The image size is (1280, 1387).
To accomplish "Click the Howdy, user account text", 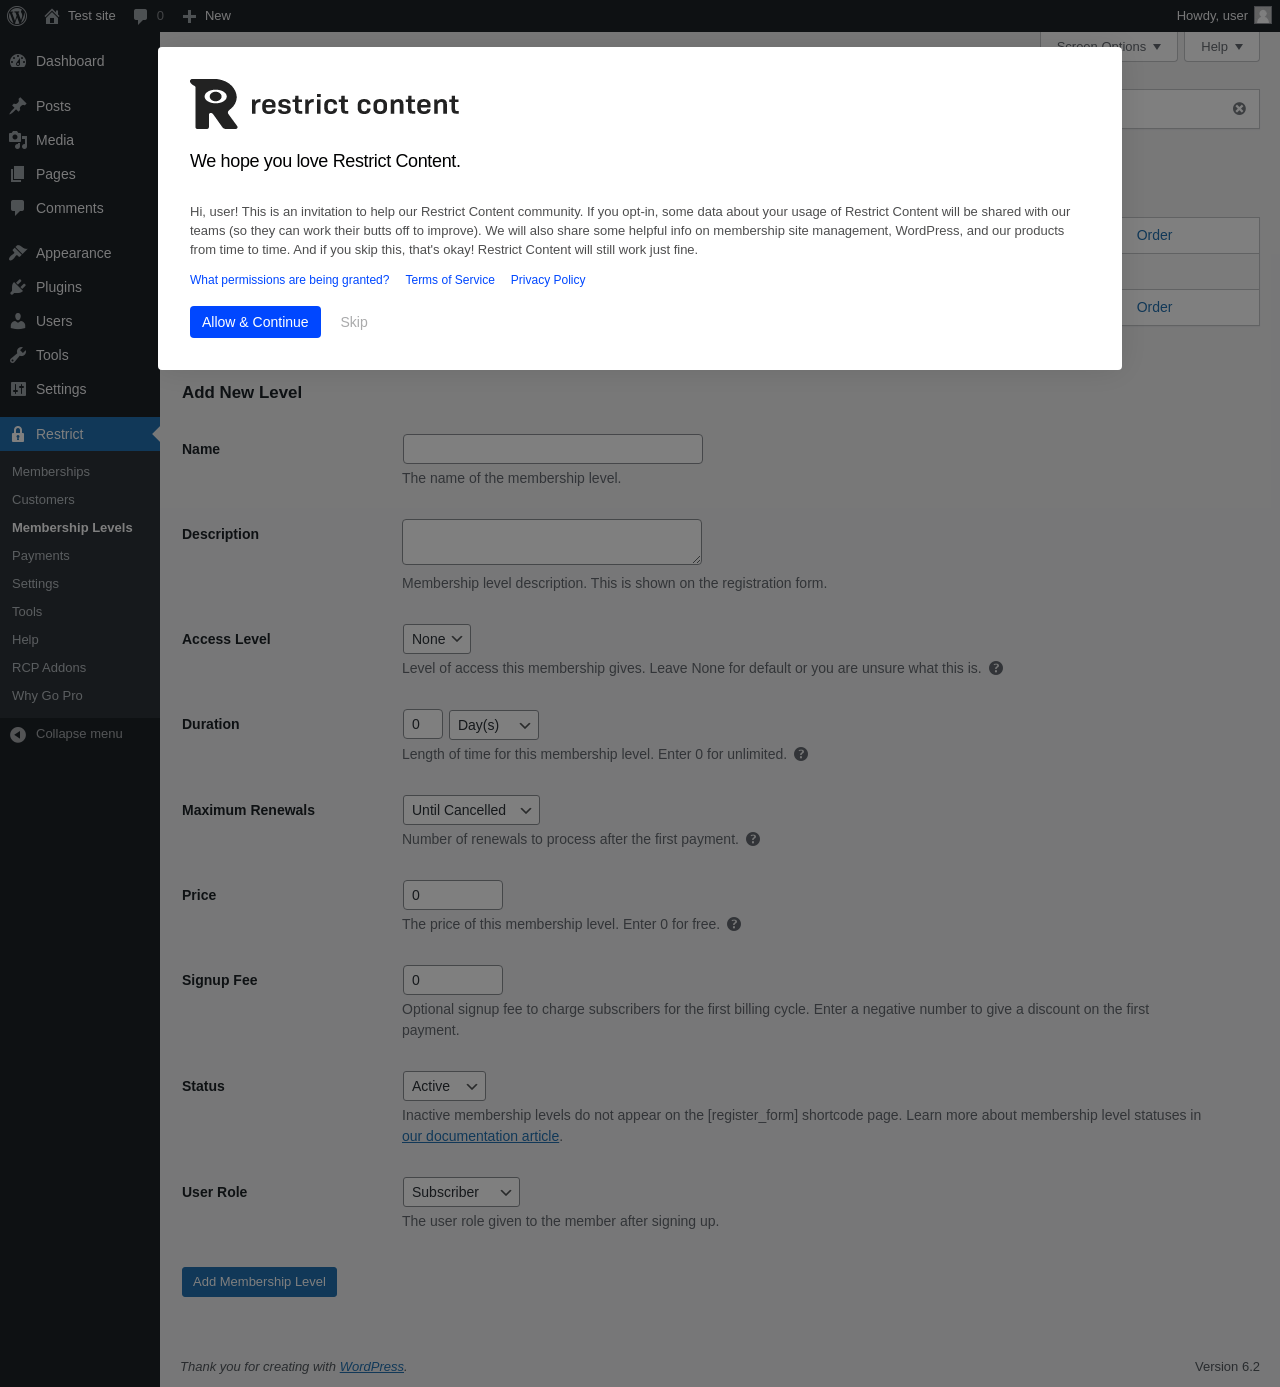I will [1212, 16].
